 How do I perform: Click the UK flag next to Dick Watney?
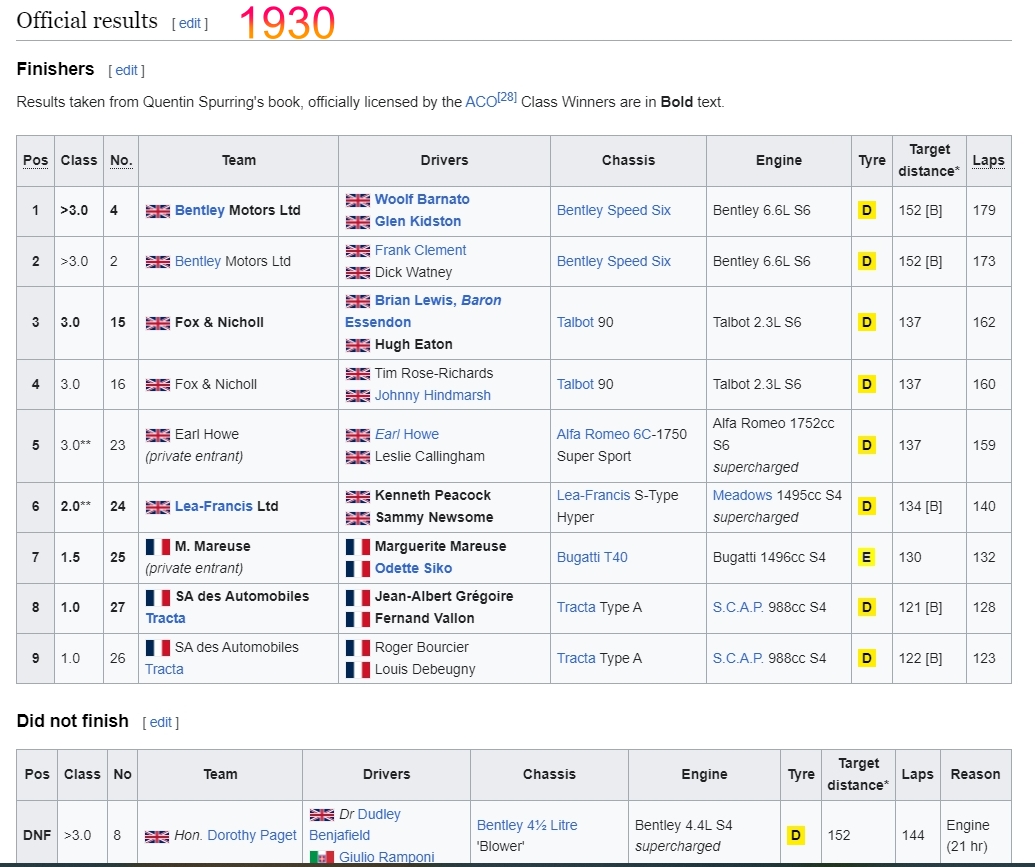tap(358, 273)
